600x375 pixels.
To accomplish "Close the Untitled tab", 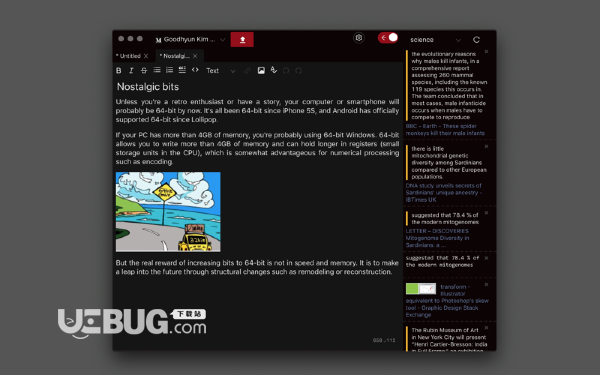I will click(146, 56).
